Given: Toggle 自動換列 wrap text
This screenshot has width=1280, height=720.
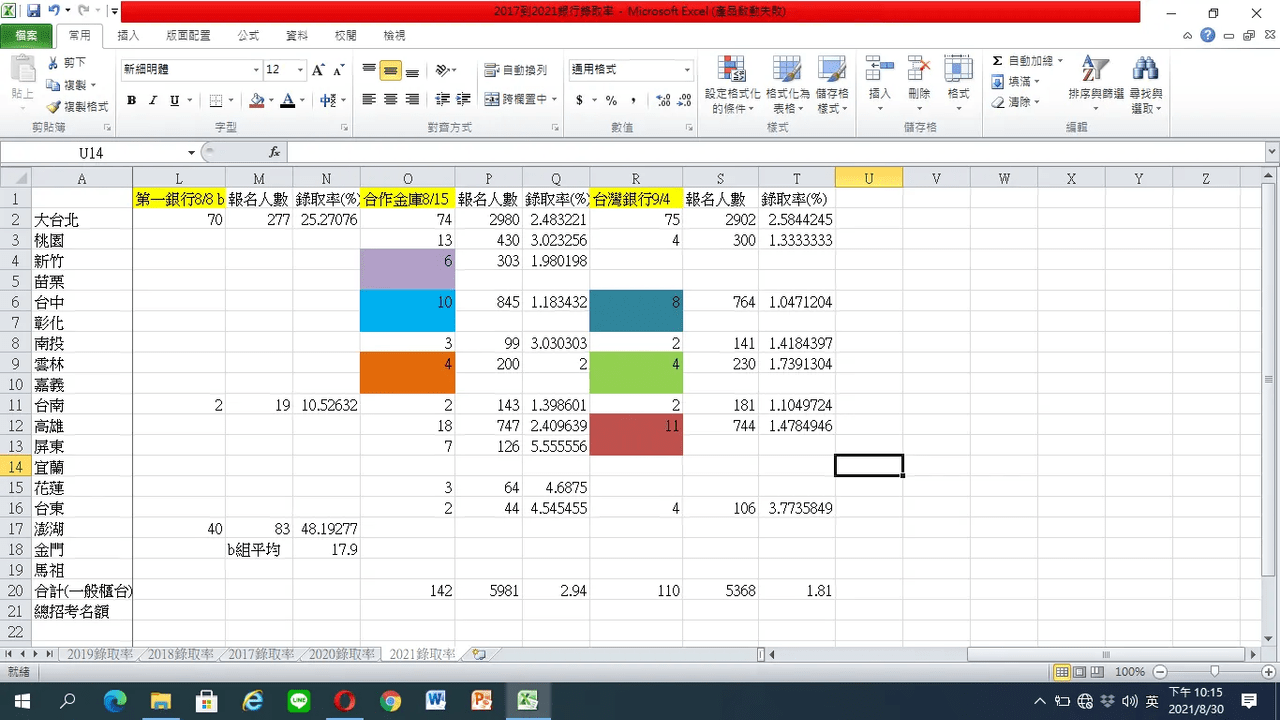Looking at the screenshot, I should pos(516,70).
